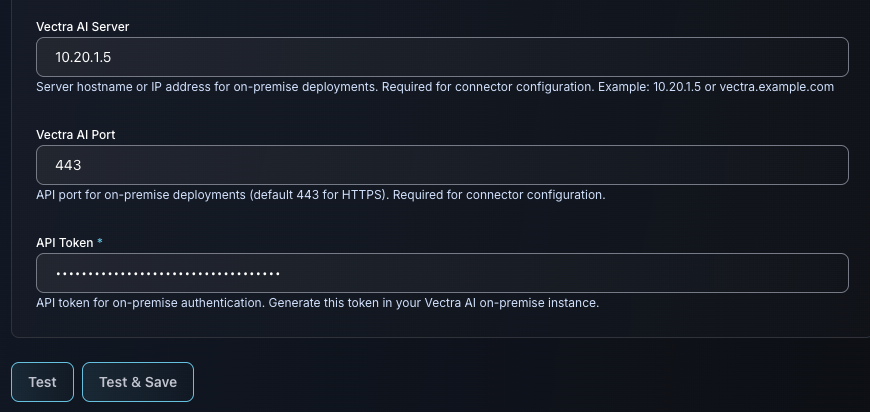Image resolution: width=870 pixels, height=412 pixels.
Task: Click the "API Token" field label
Action: (x=64, y=242)
